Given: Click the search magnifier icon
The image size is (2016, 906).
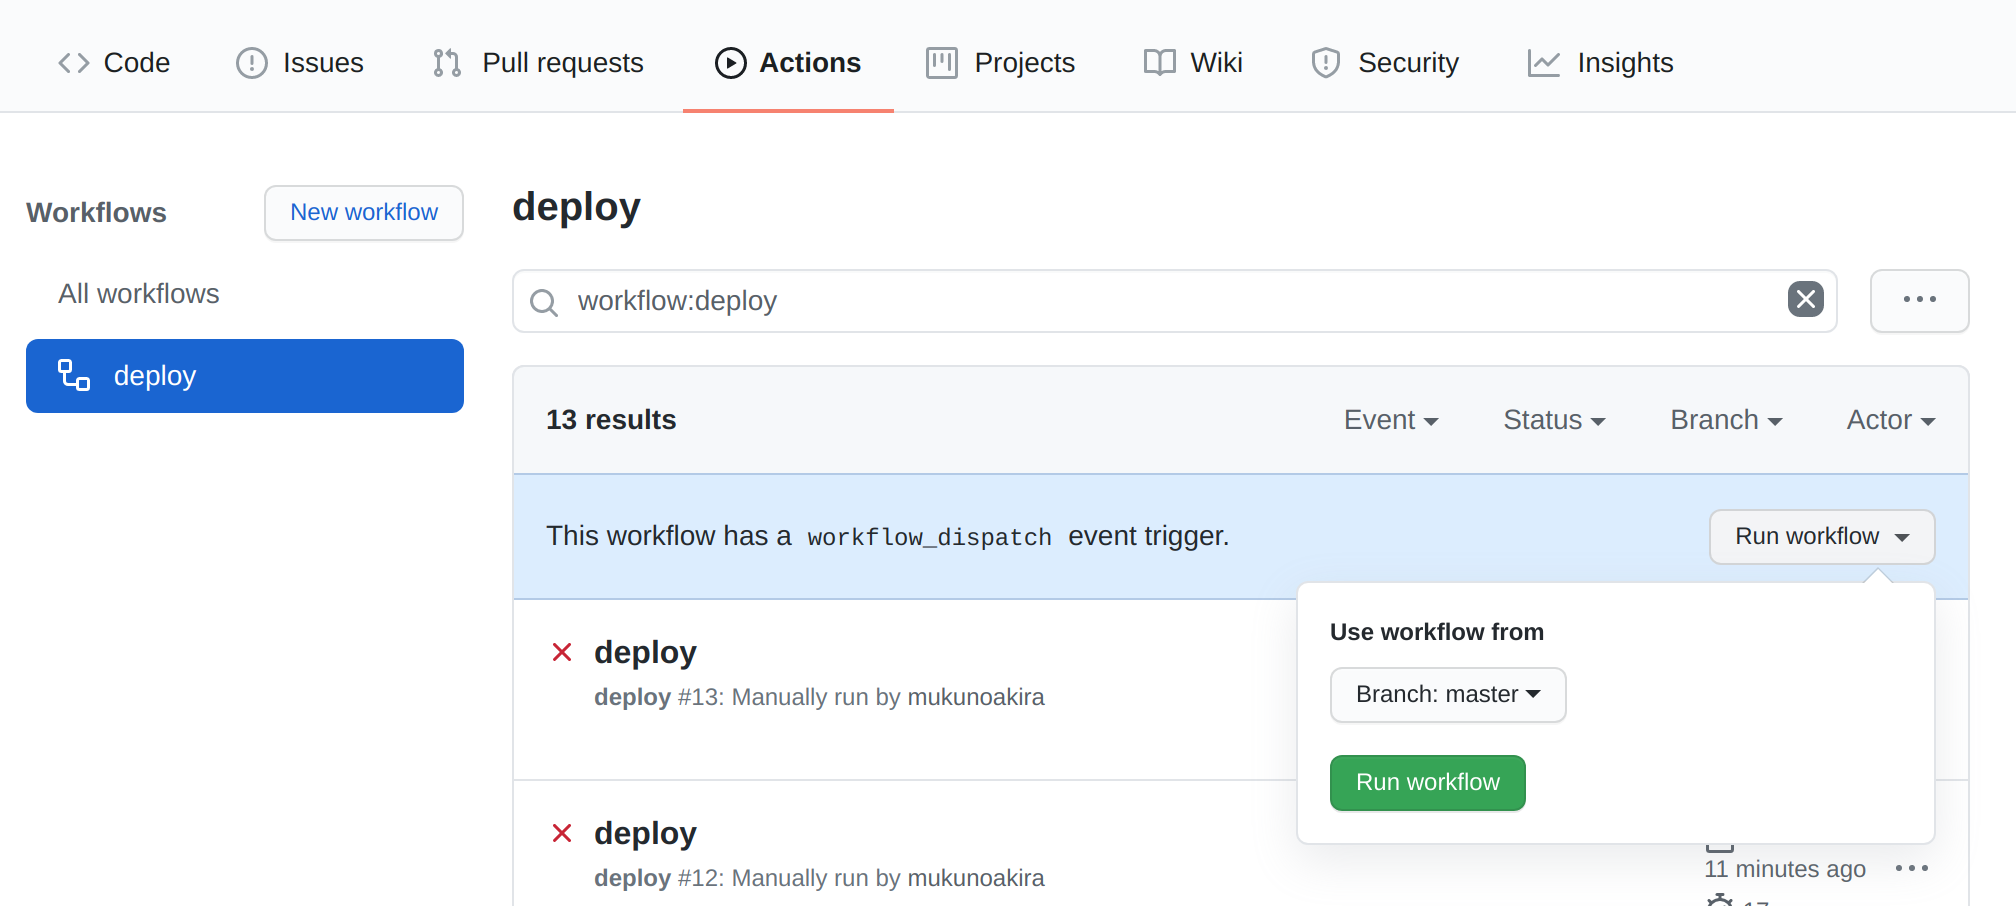Looking at the screenshot, I should point(544,302).
